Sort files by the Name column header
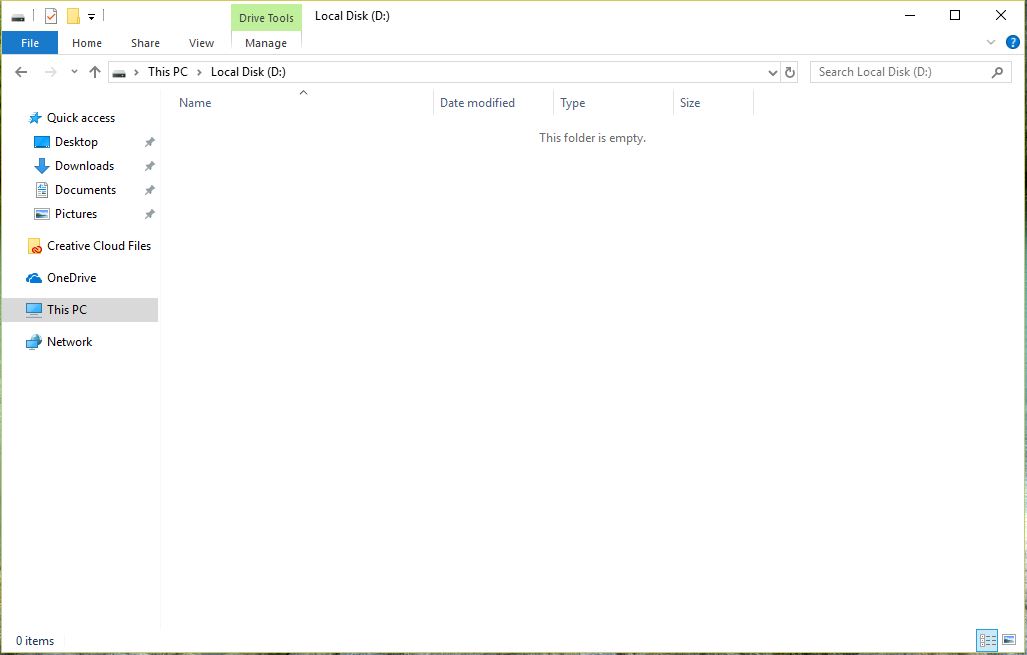 194,102
